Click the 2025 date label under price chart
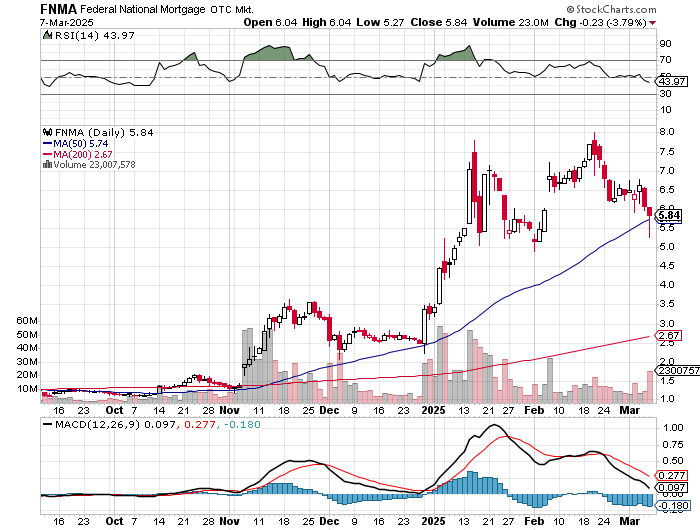 coord(433,410)
